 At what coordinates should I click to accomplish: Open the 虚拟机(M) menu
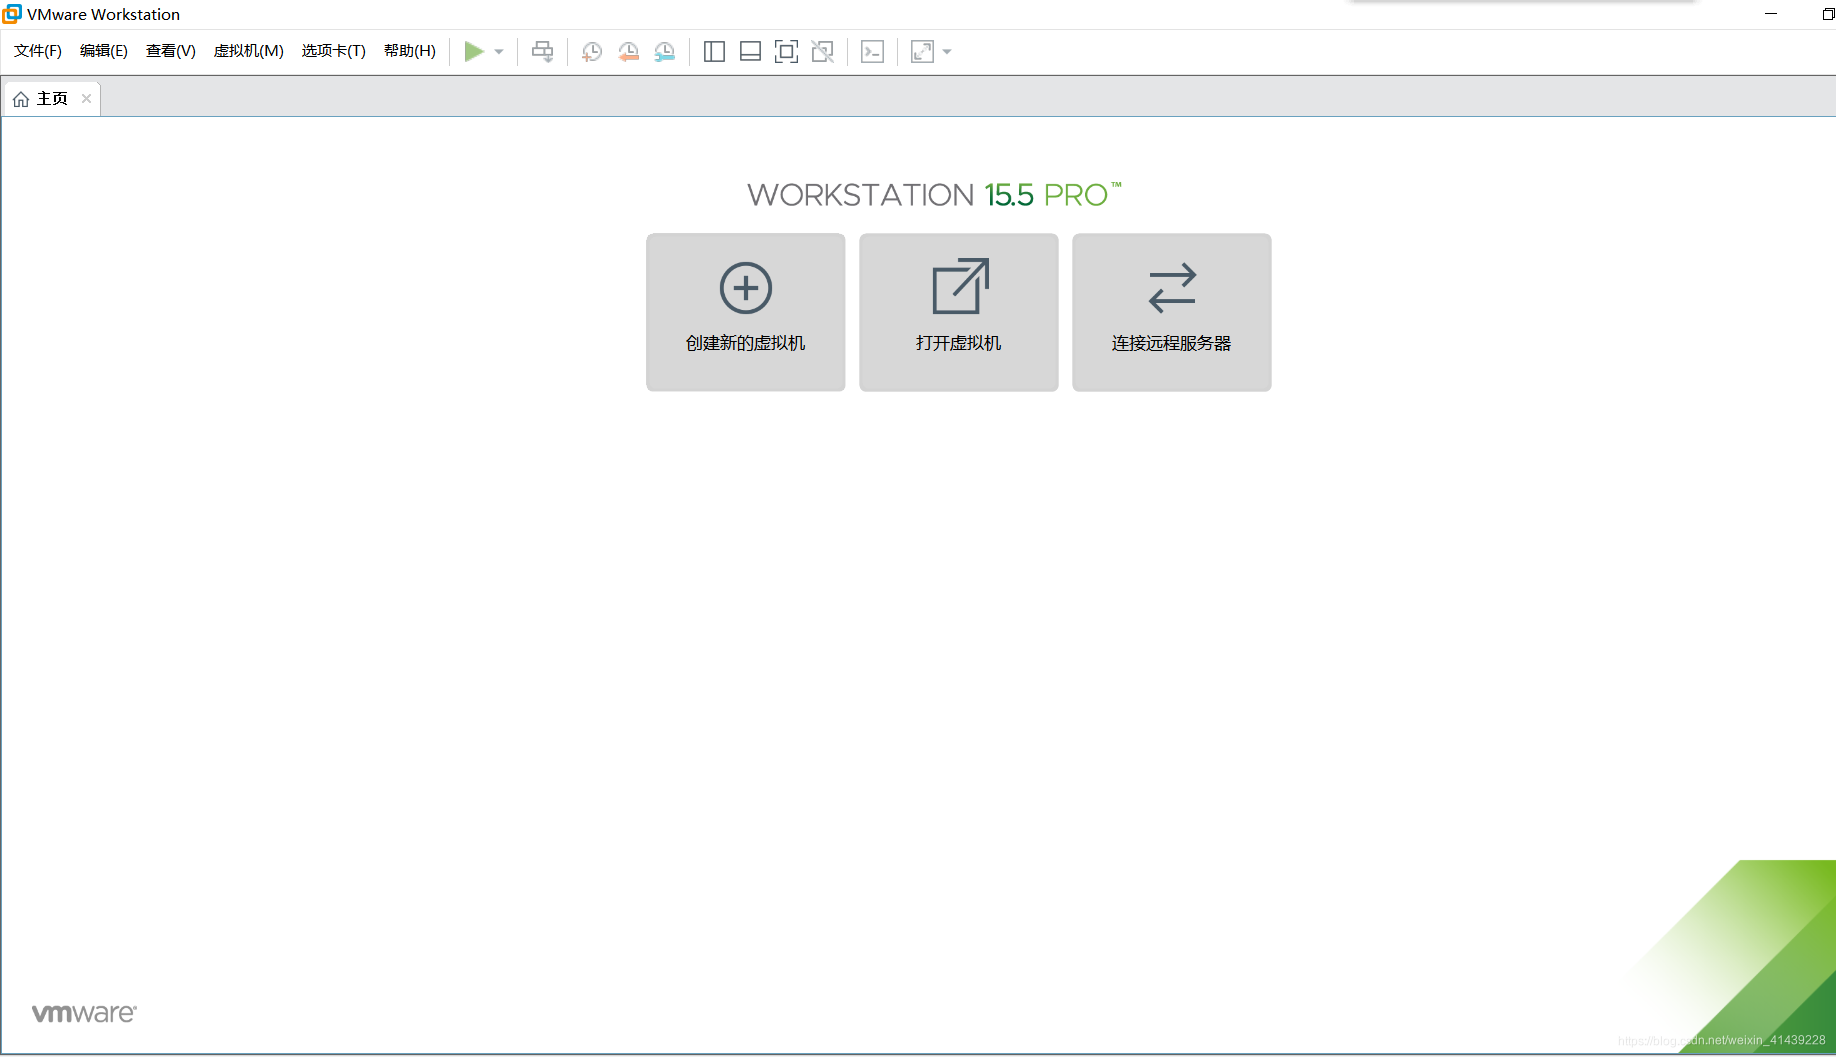pyautogui.click(x=249, y=51)
